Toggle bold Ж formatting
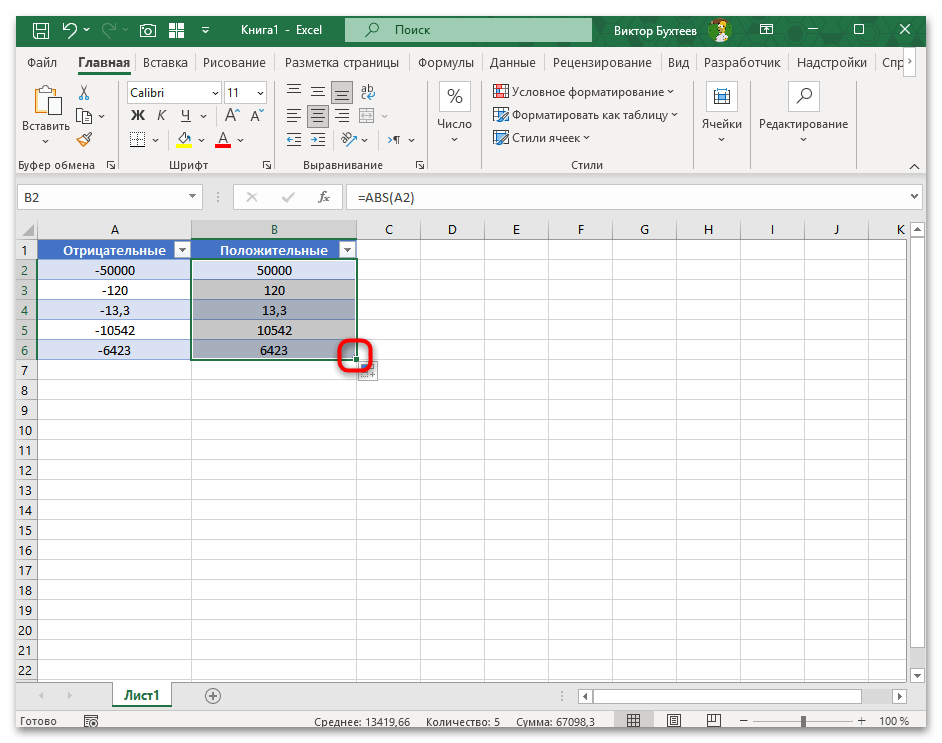 pos(138,116)
